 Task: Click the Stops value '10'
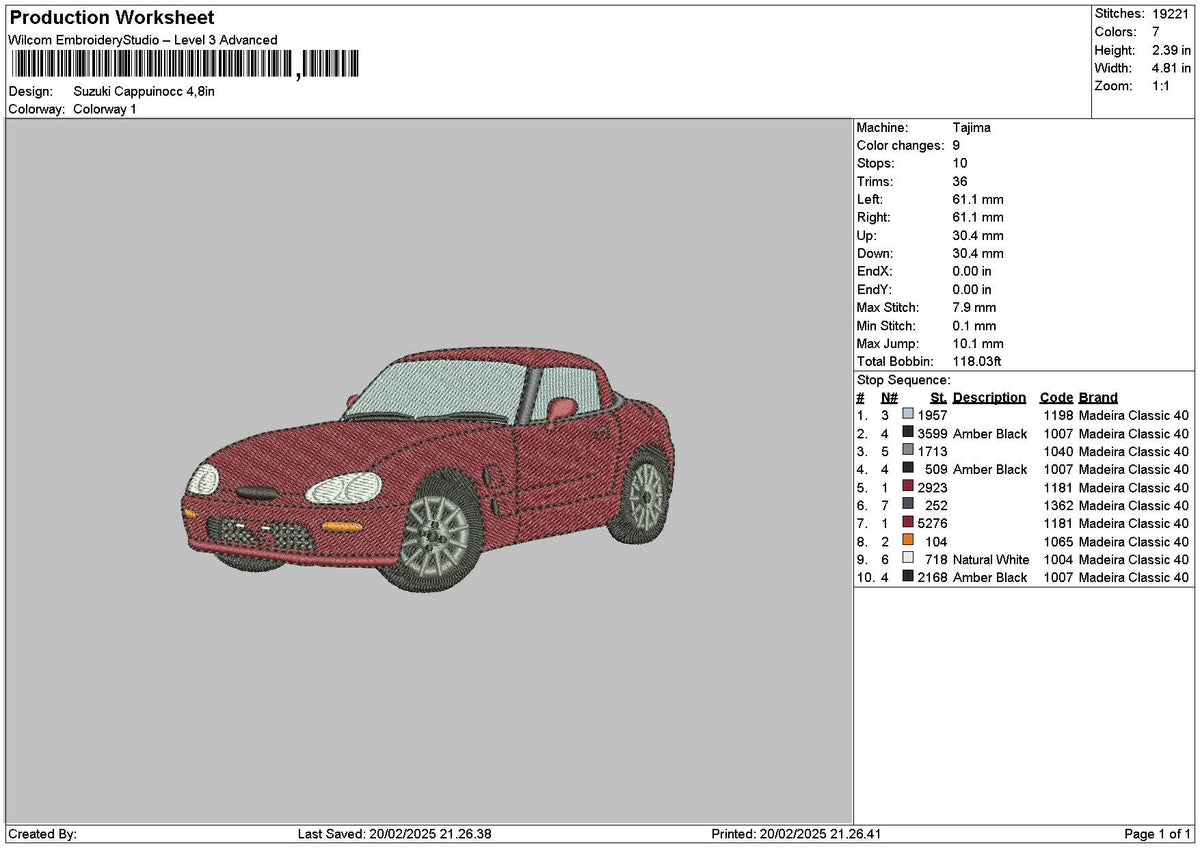[960, 164]
